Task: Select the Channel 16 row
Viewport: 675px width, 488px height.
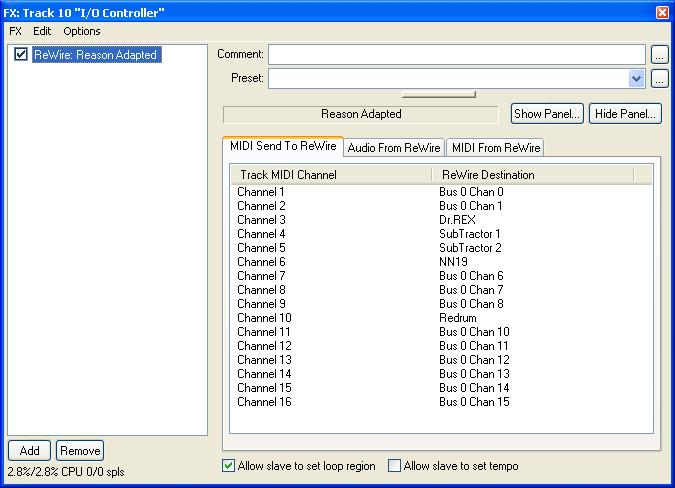Action: (x=441, y=402)
